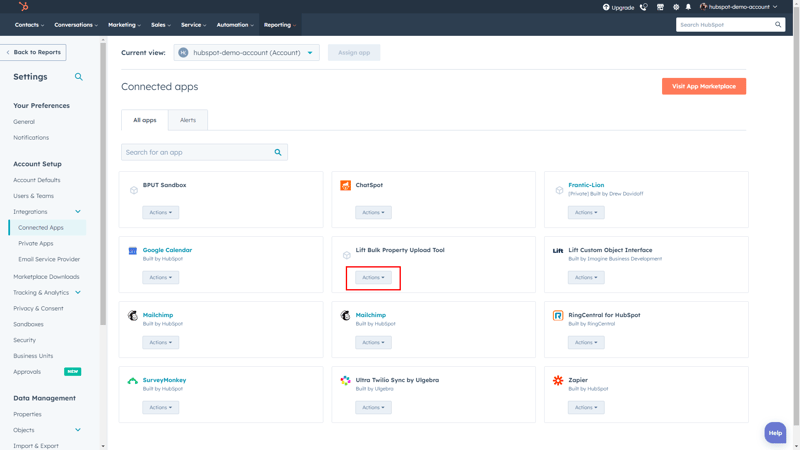Focus the Search for an app field
The width and height of the screenshot is (800, 450).
204,152
